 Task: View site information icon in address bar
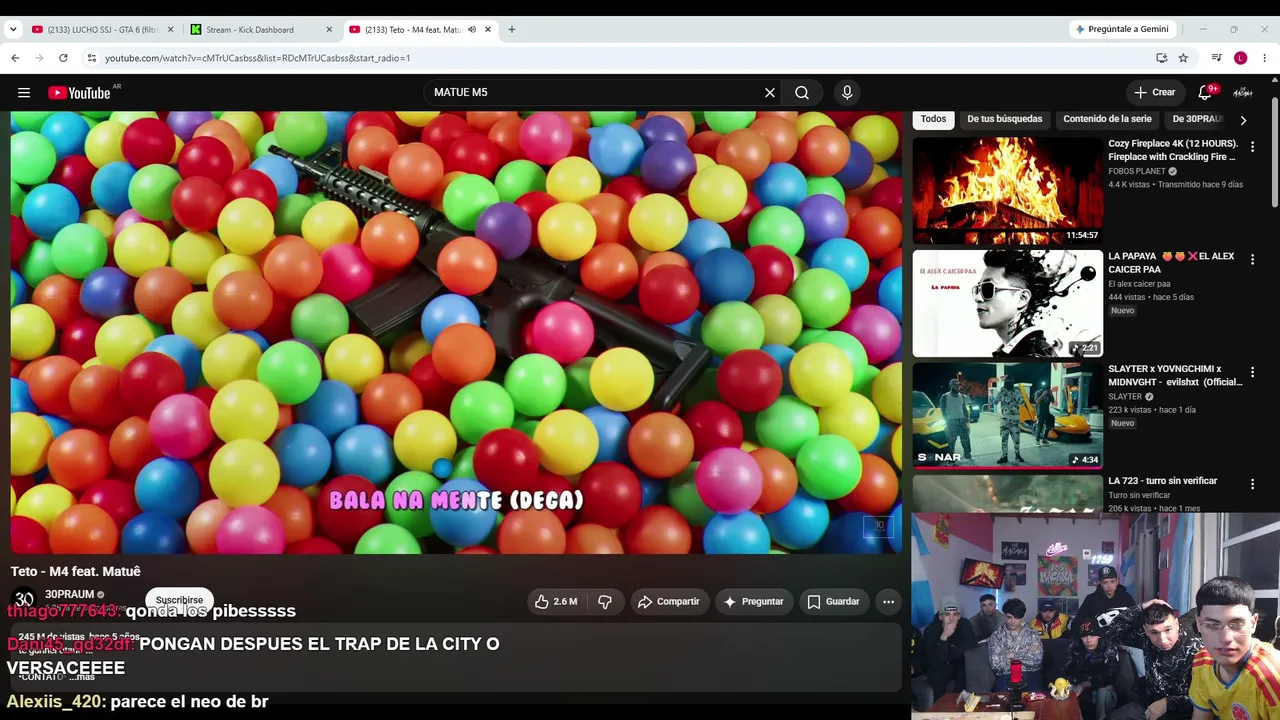91,58
